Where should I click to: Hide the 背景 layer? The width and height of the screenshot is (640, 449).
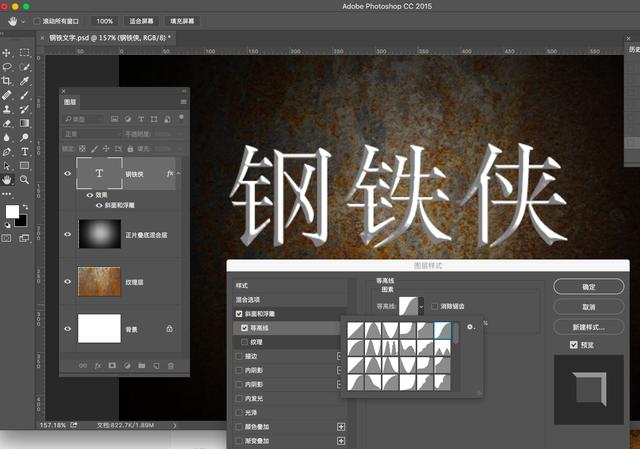click(68, 329)
